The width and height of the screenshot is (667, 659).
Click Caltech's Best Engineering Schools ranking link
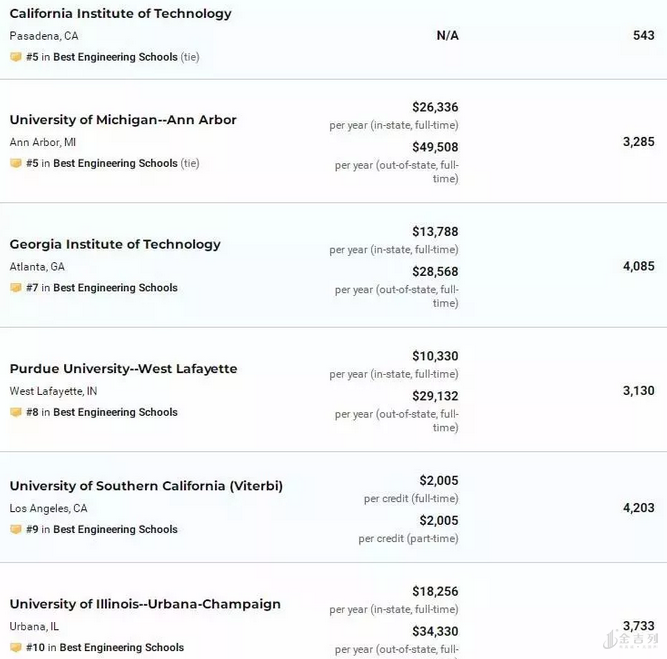(115, 58)
